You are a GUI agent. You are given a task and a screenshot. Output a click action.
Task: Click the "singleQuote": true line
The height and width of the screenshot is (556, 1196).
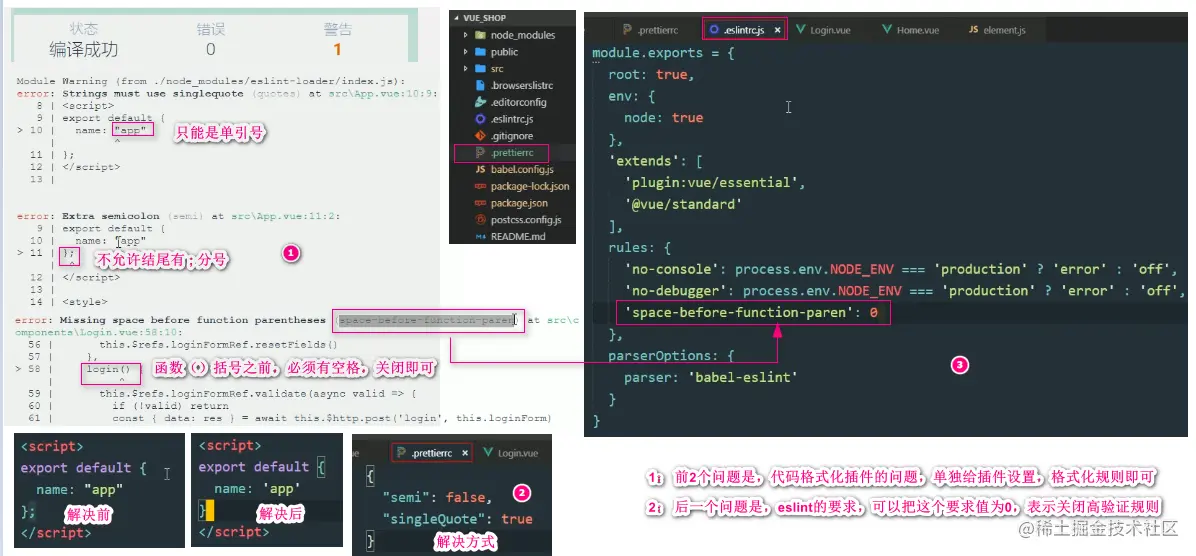pyautogui.click(x=457, y=519)
